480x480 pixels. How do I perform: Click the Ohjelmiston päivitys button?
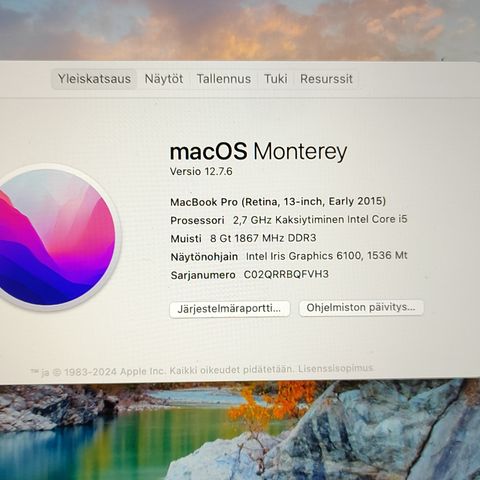(361, 308)
